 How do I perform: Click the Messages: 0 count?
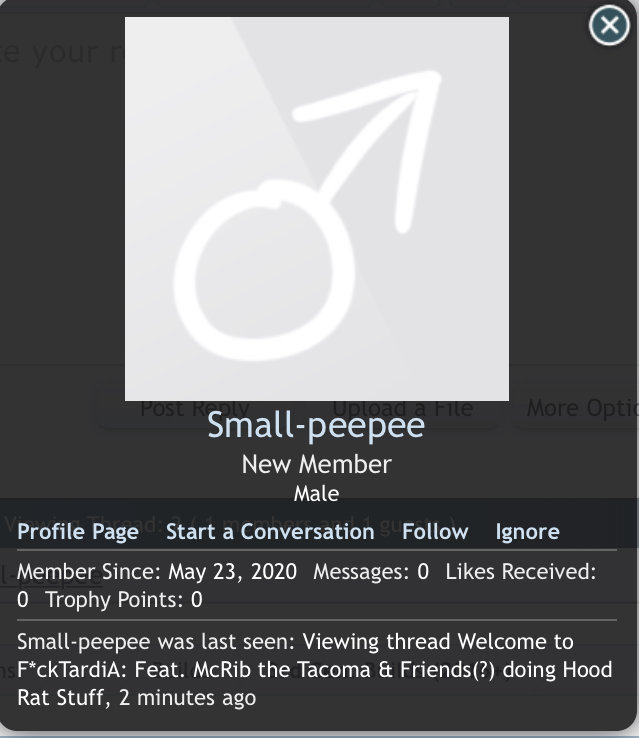371,572
